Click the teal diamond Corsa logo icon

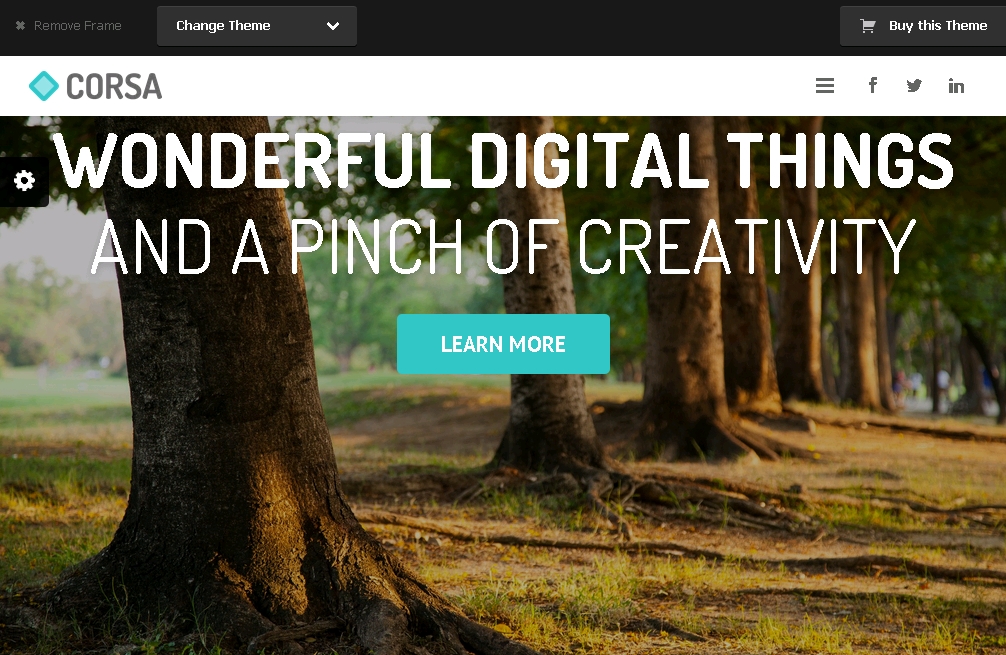point(44,86)
